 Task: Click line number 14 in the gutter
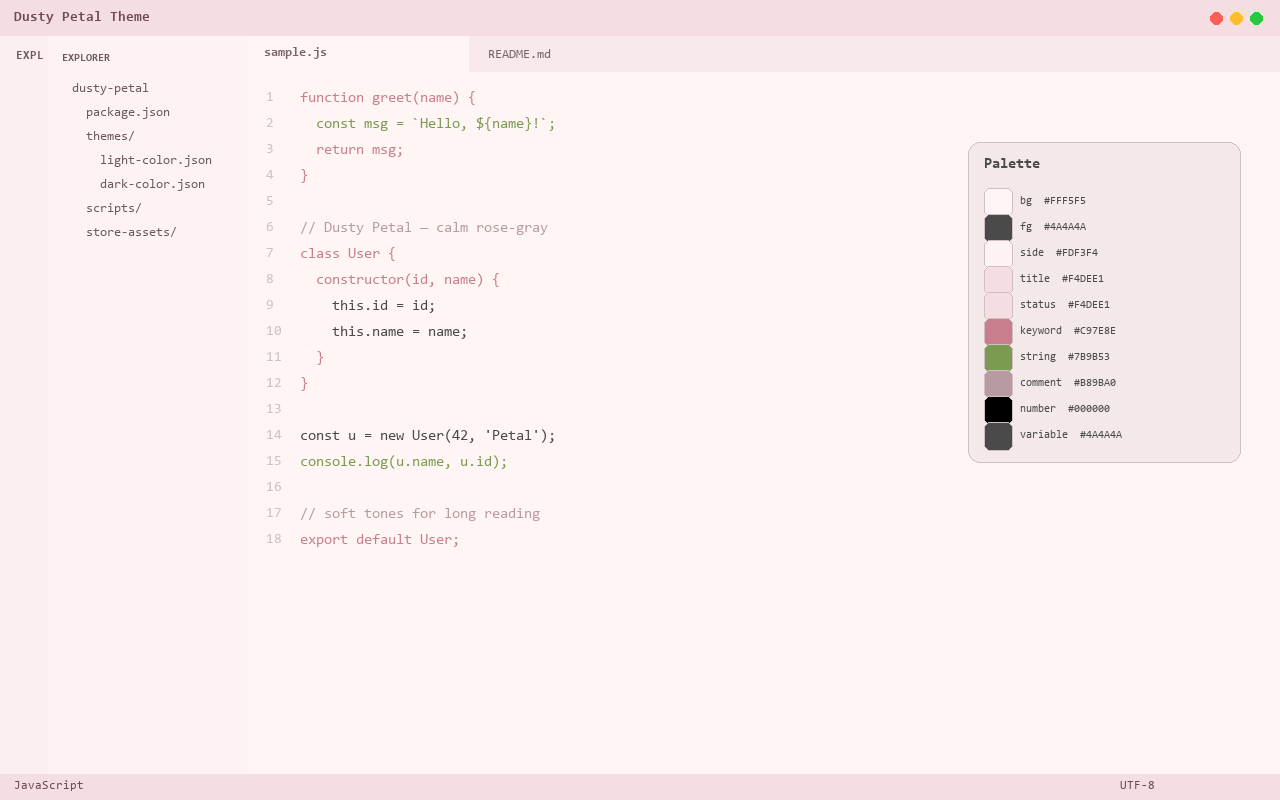pos(273,435)
